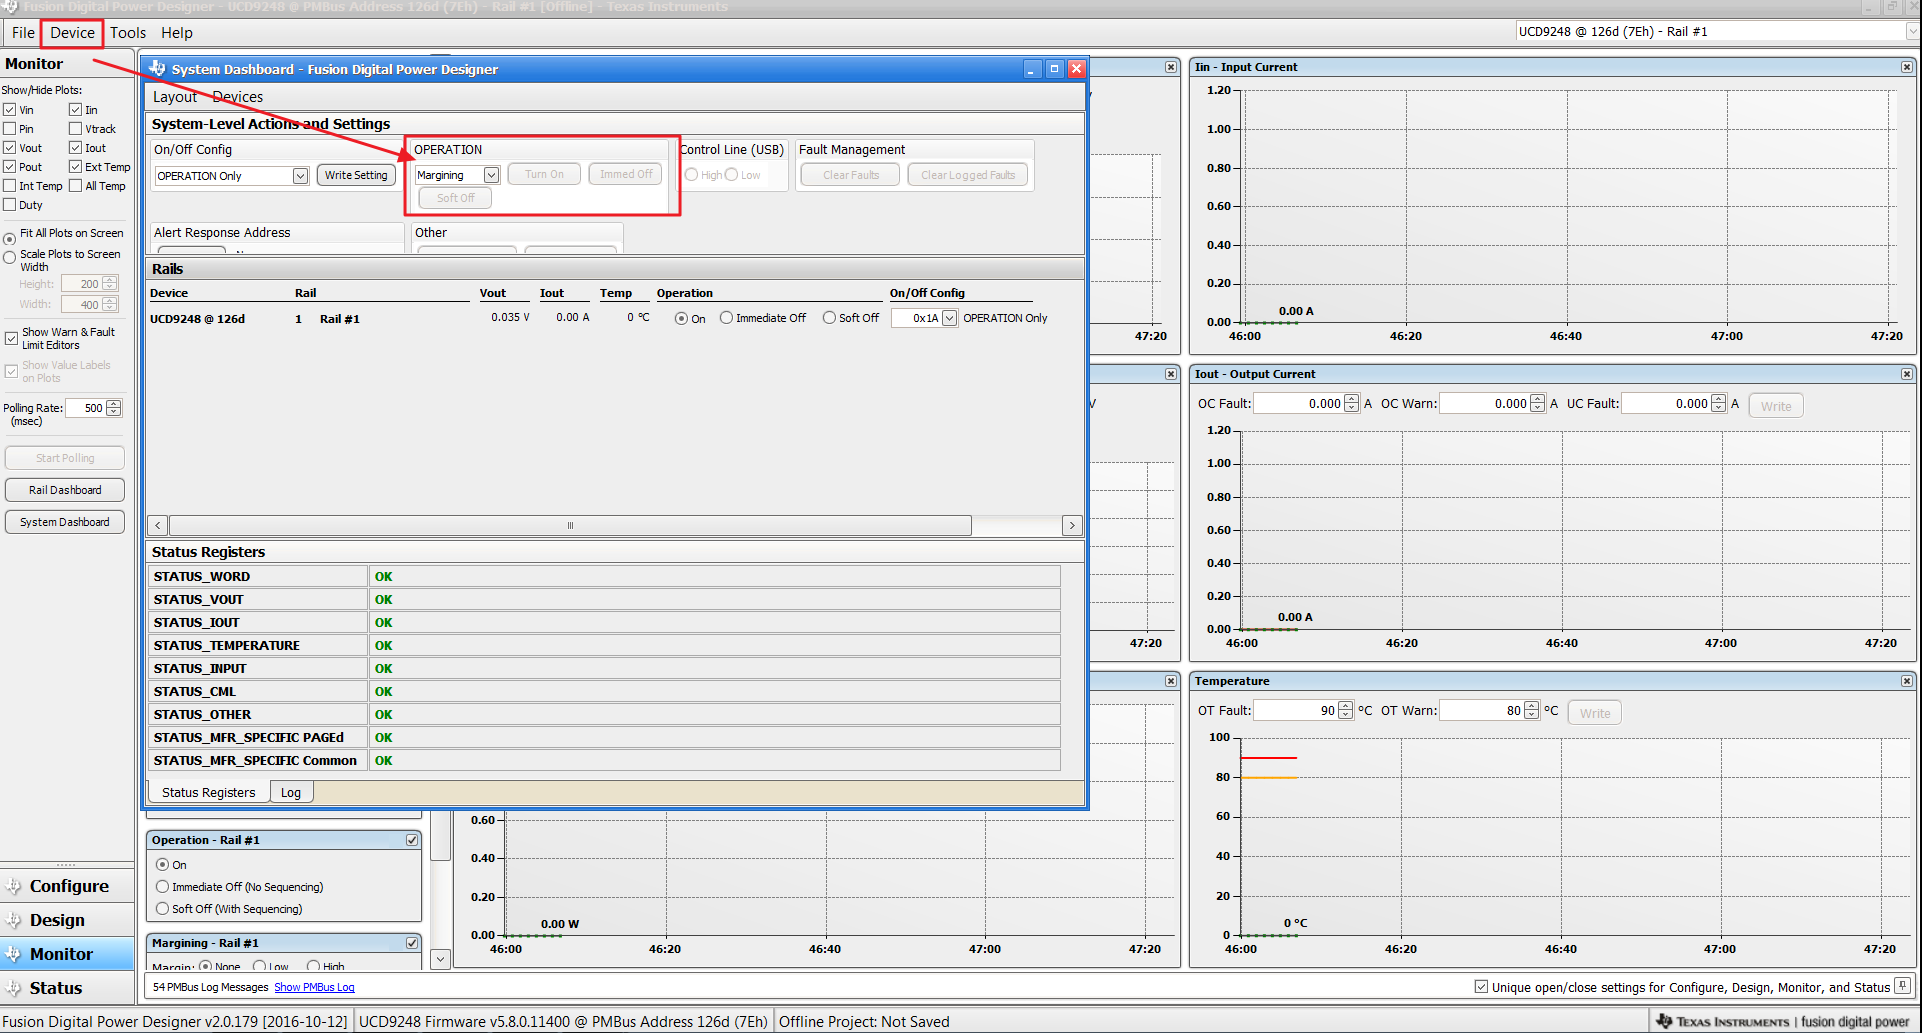Open the File menu
Viewport: 1922px width, 1033px height.
pos(23,33)
